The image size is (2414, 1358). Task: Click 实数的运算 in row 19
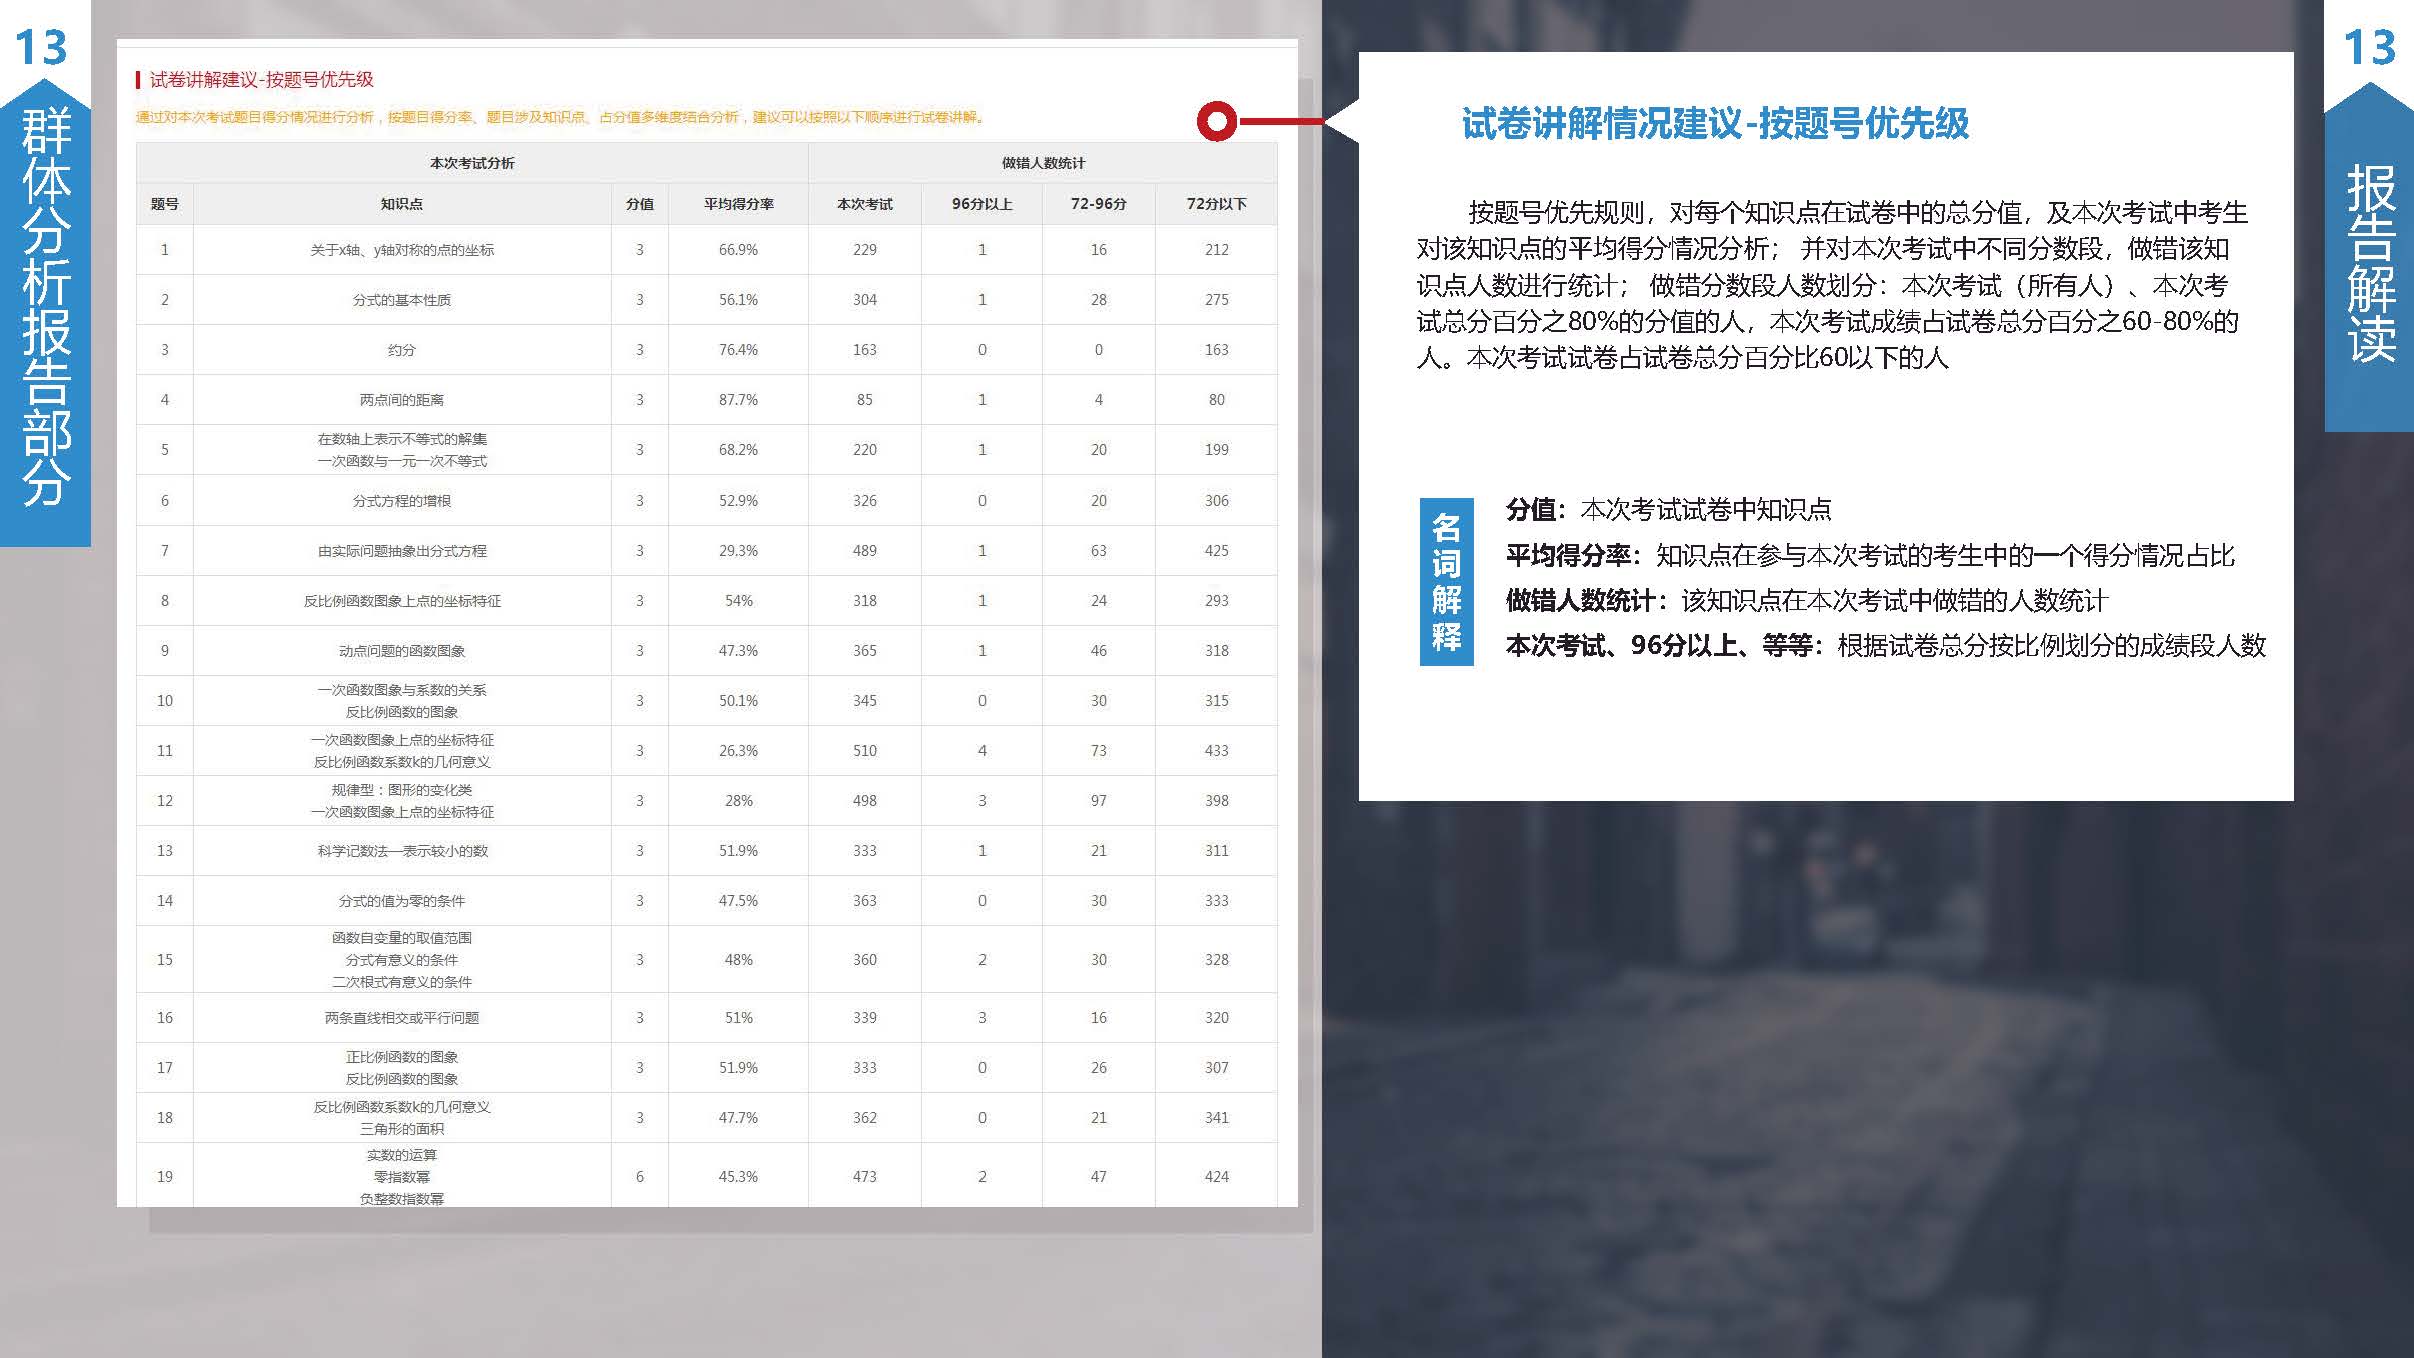point(402,1155)
